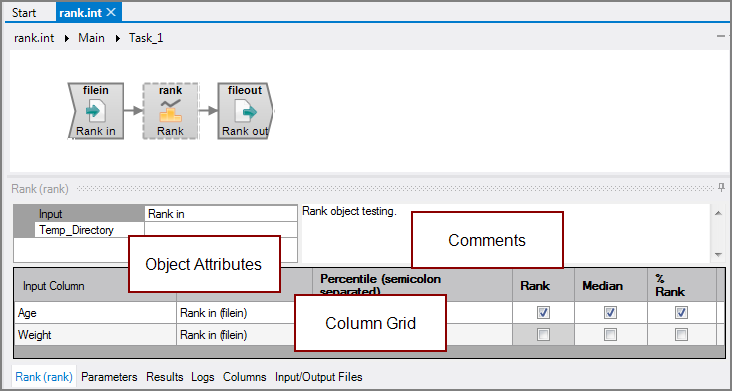Uncheck Median checkbox for Age row
Image resolution: width=732 pixels, height=391 pixels.
pos(610,312)
